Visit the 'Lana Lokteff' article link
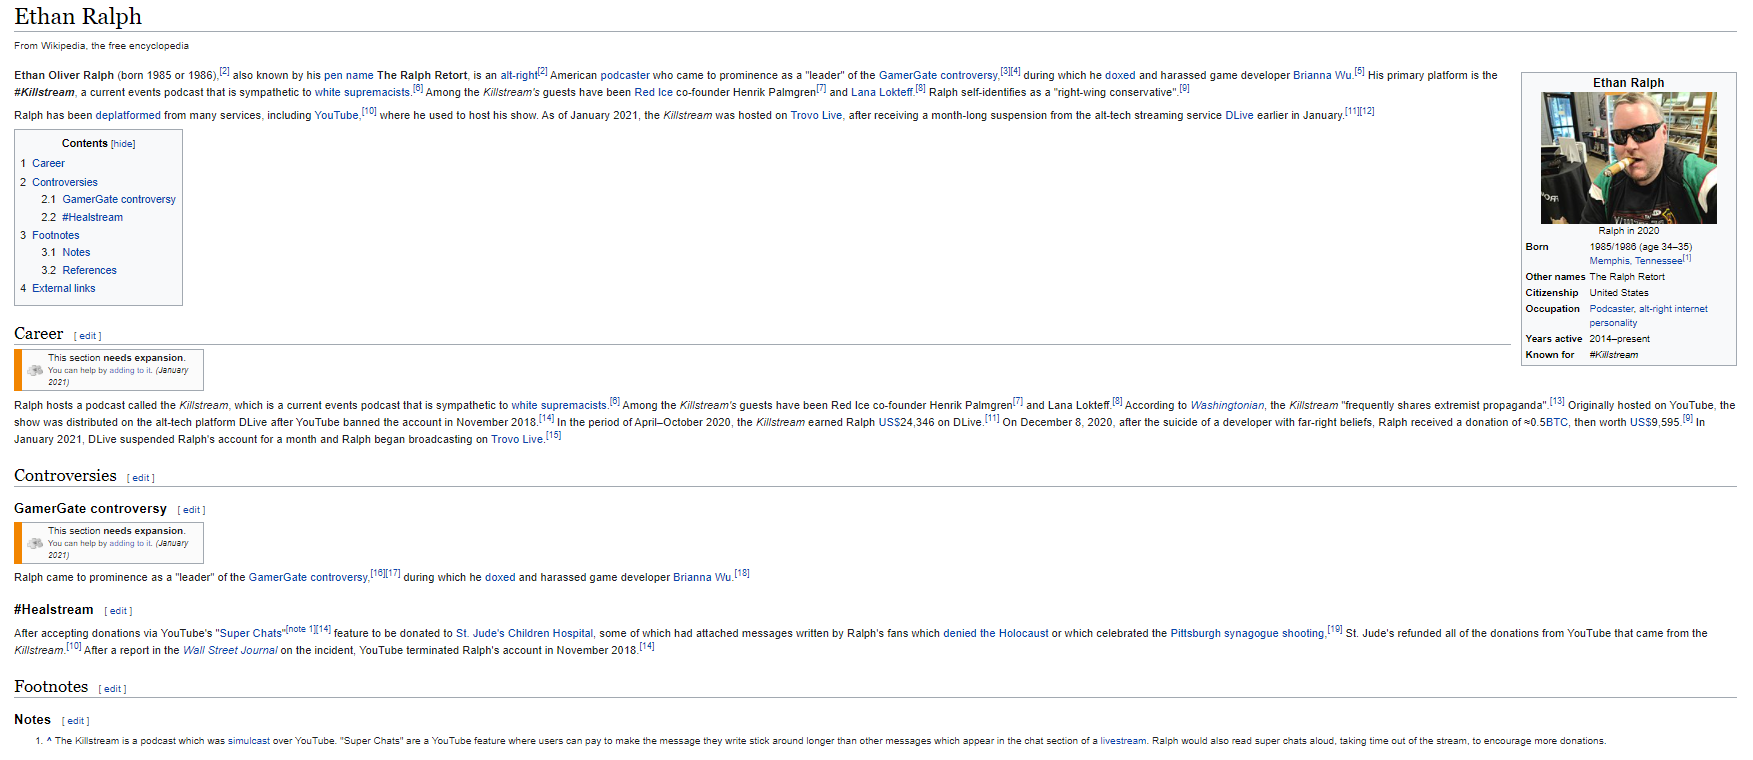Screen dimensions: 1753x760 coord(882,92)
